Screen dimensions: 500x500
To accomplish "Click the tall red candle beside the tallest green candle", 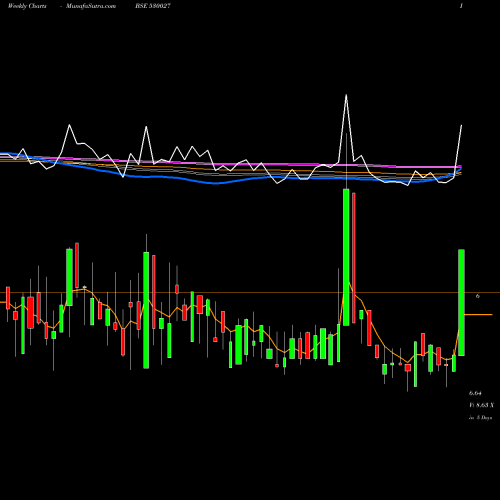I will (354, 258).
